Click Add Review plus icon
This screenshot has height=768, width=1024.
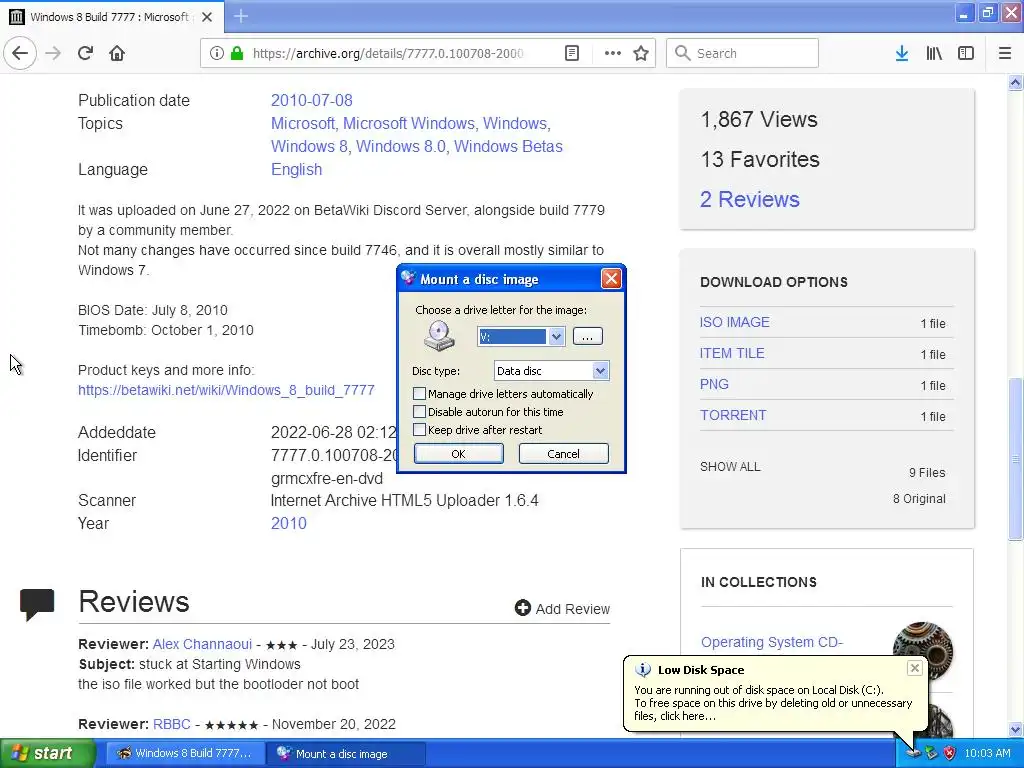522,608
